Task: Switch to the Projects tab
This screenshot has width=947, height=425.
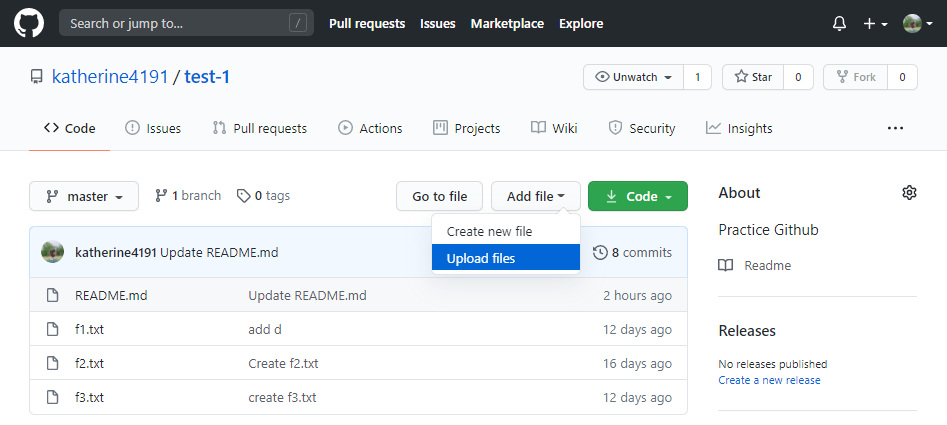Action: tap(467, 128)
